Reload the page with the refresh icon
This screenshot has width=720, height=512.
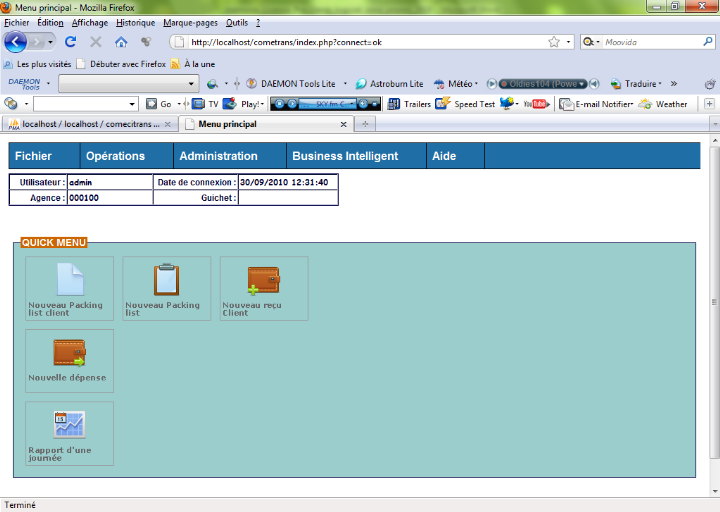point(70,42)
